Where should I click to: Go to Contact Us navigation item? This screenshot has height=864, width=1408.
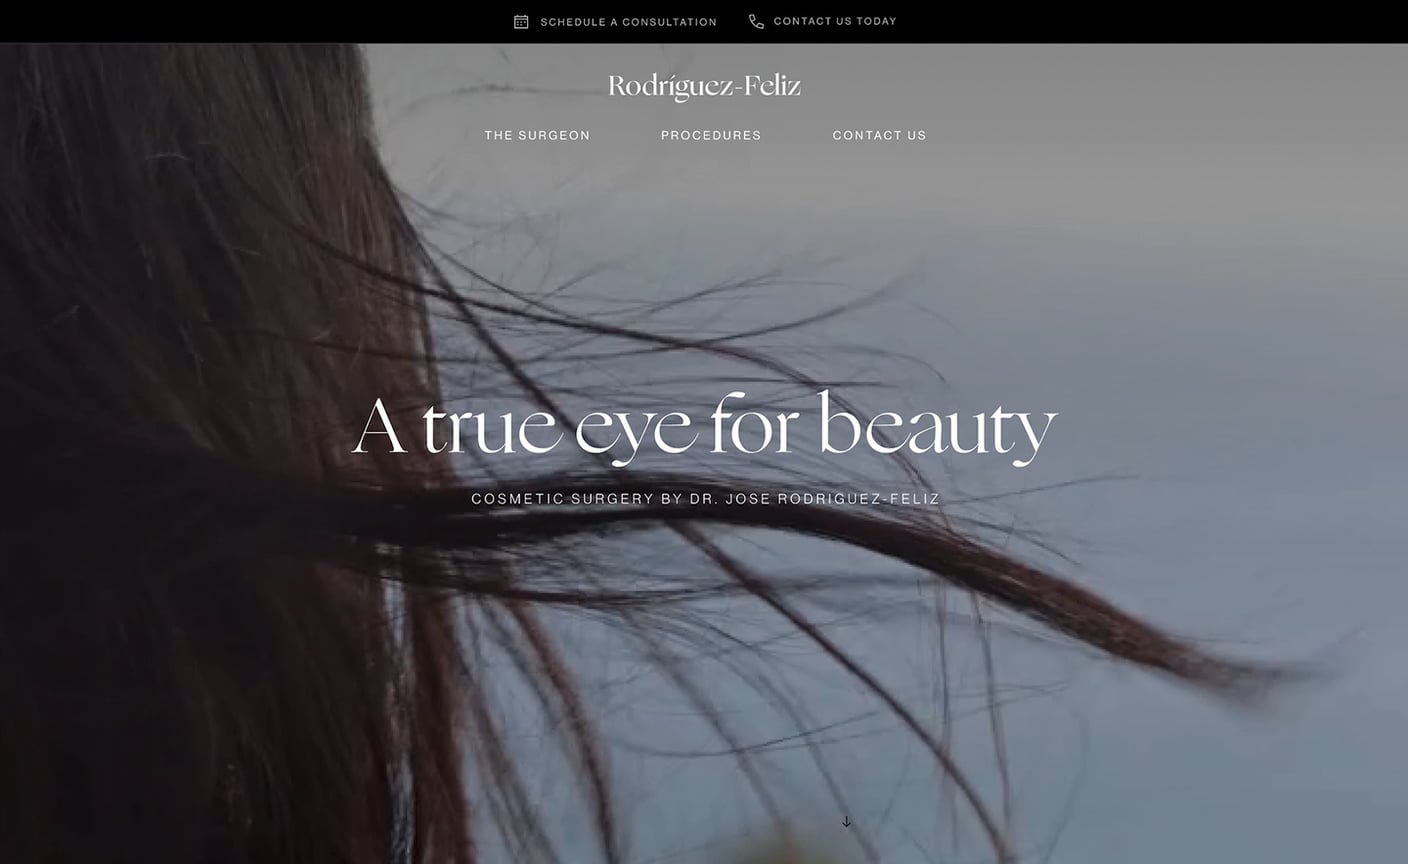tap(879, 135)
